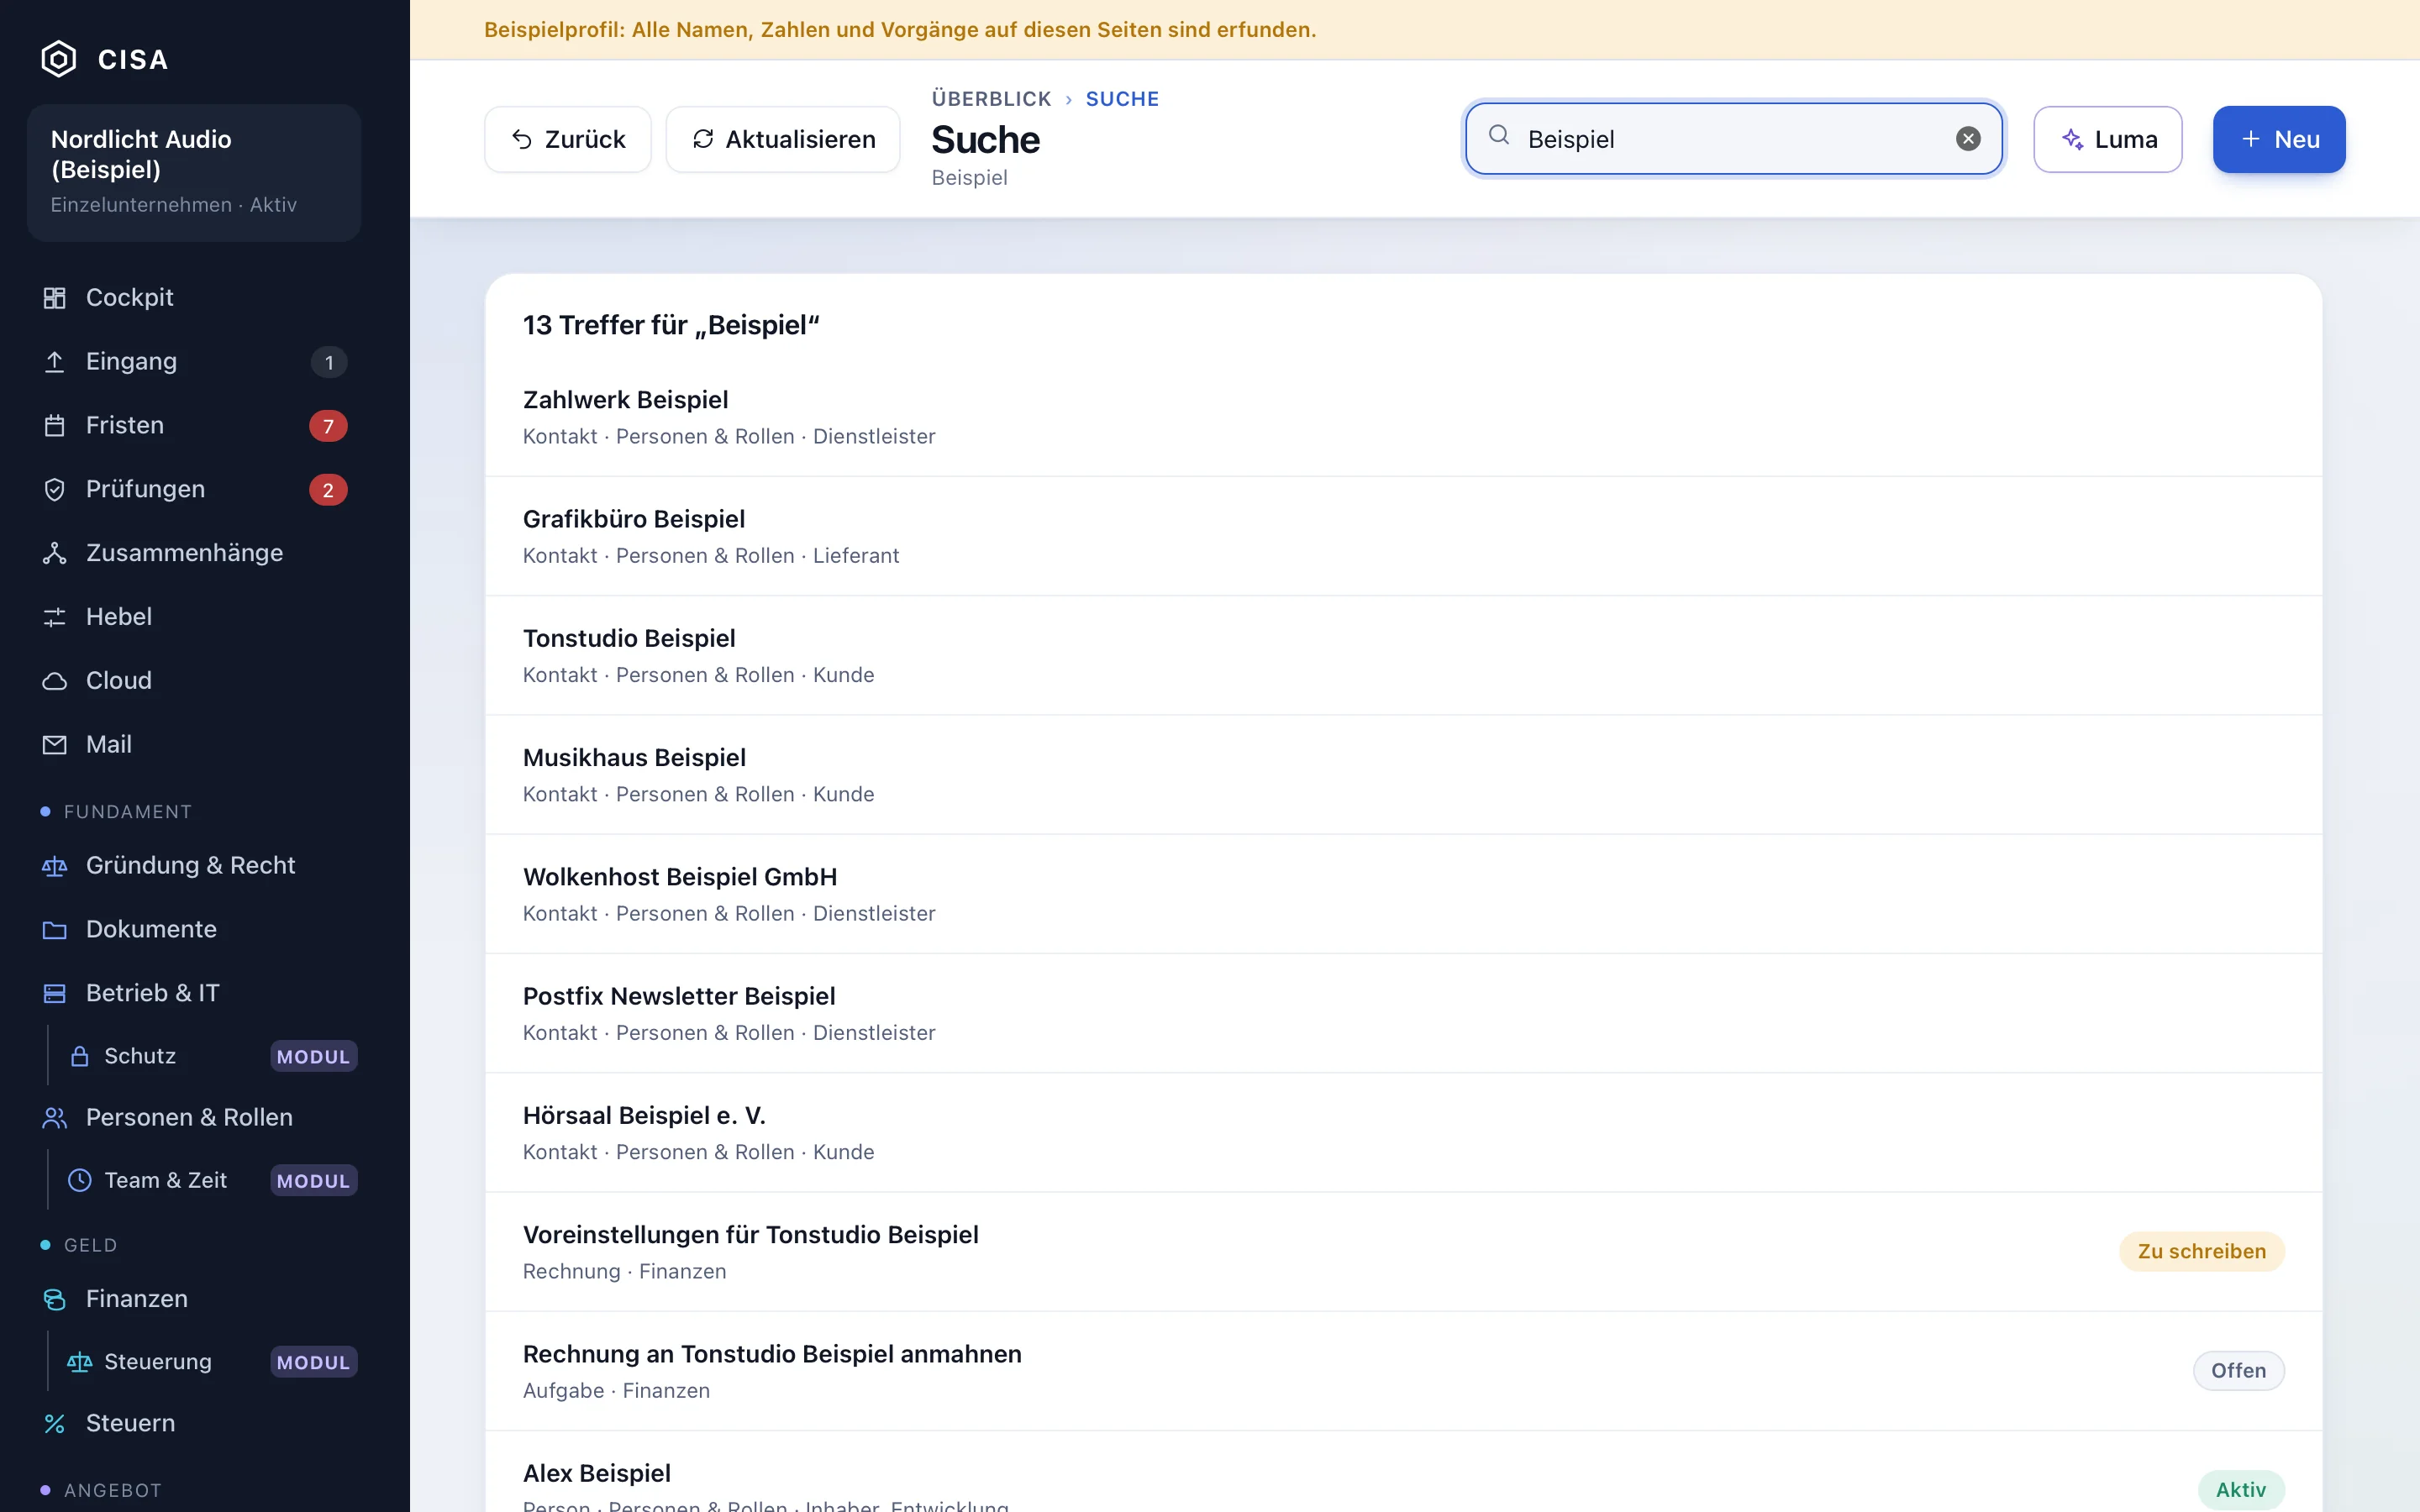The width and height of the screenshot is (2420, 1512).
Task: Open the Luma assistant
Action: tap(2108, 139)
